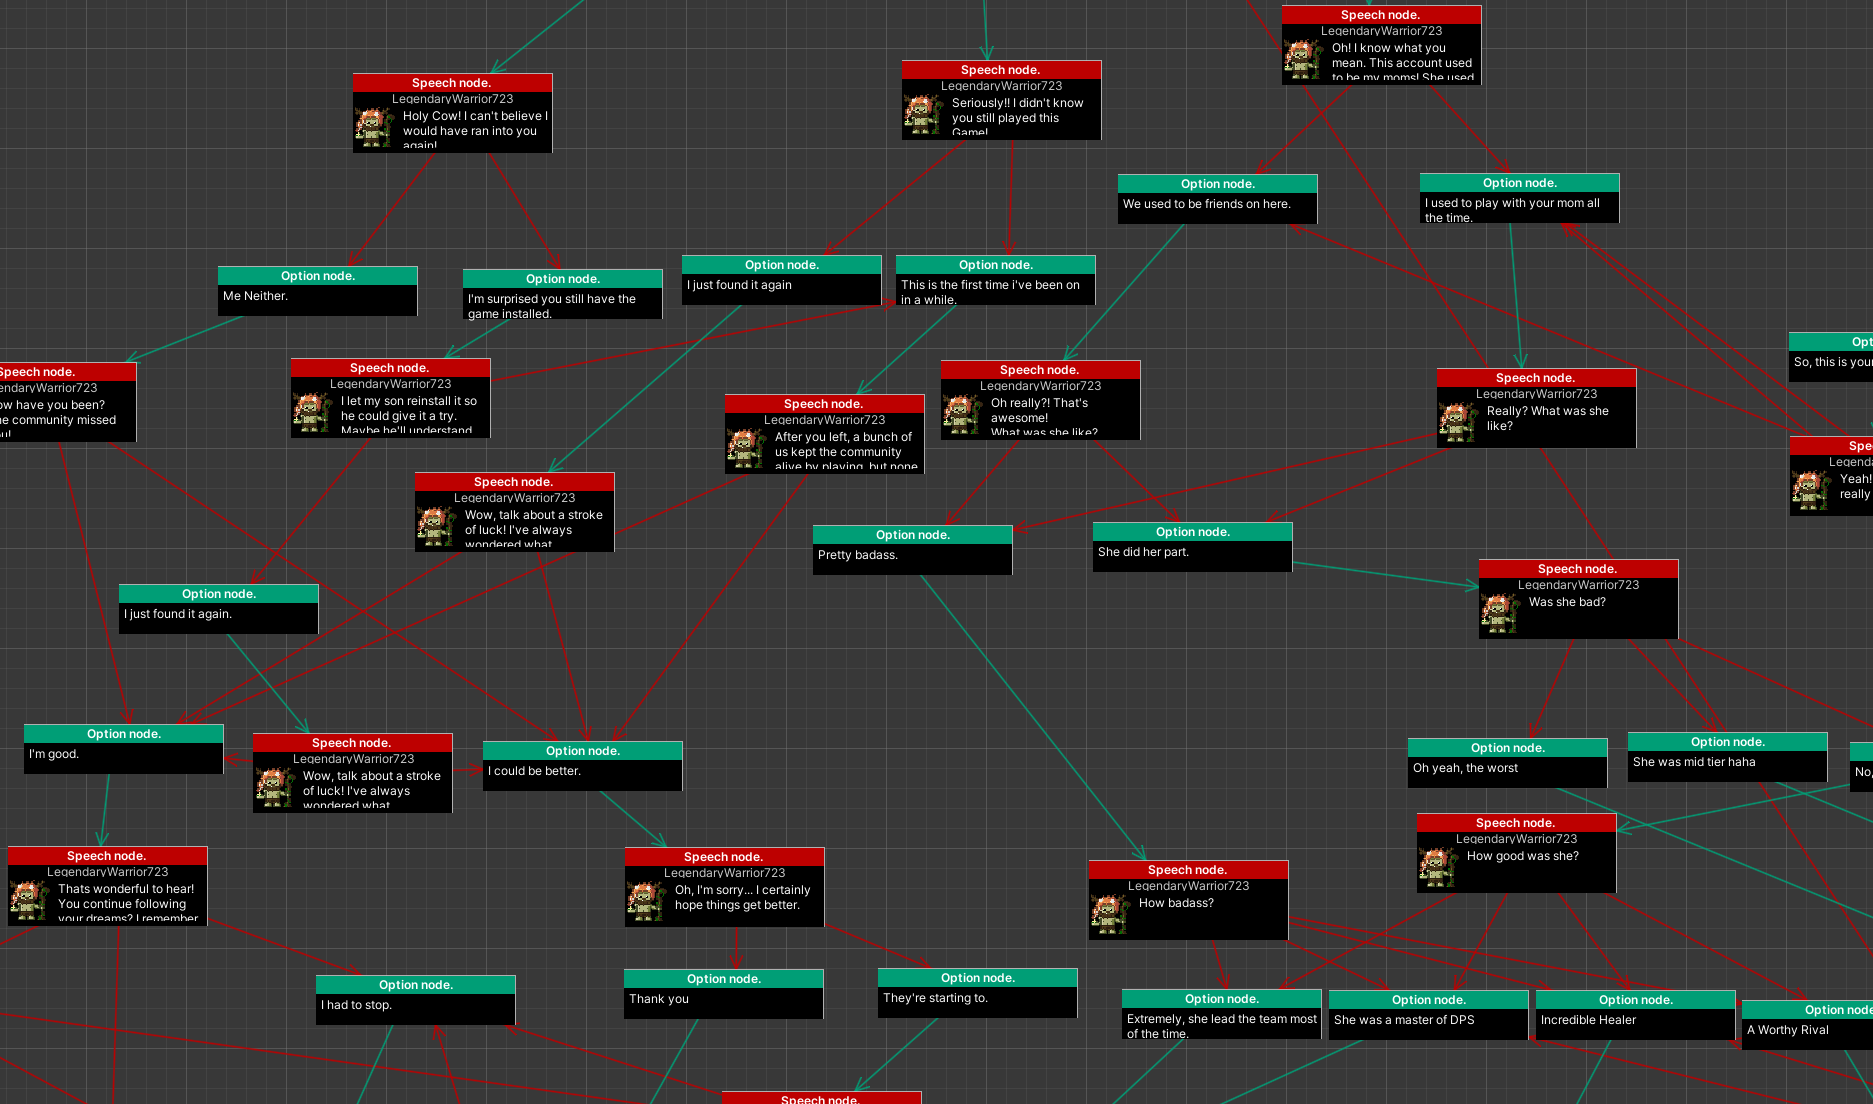
Task: Select the 'Thank you' option node
Action: [x=724, y=994]
